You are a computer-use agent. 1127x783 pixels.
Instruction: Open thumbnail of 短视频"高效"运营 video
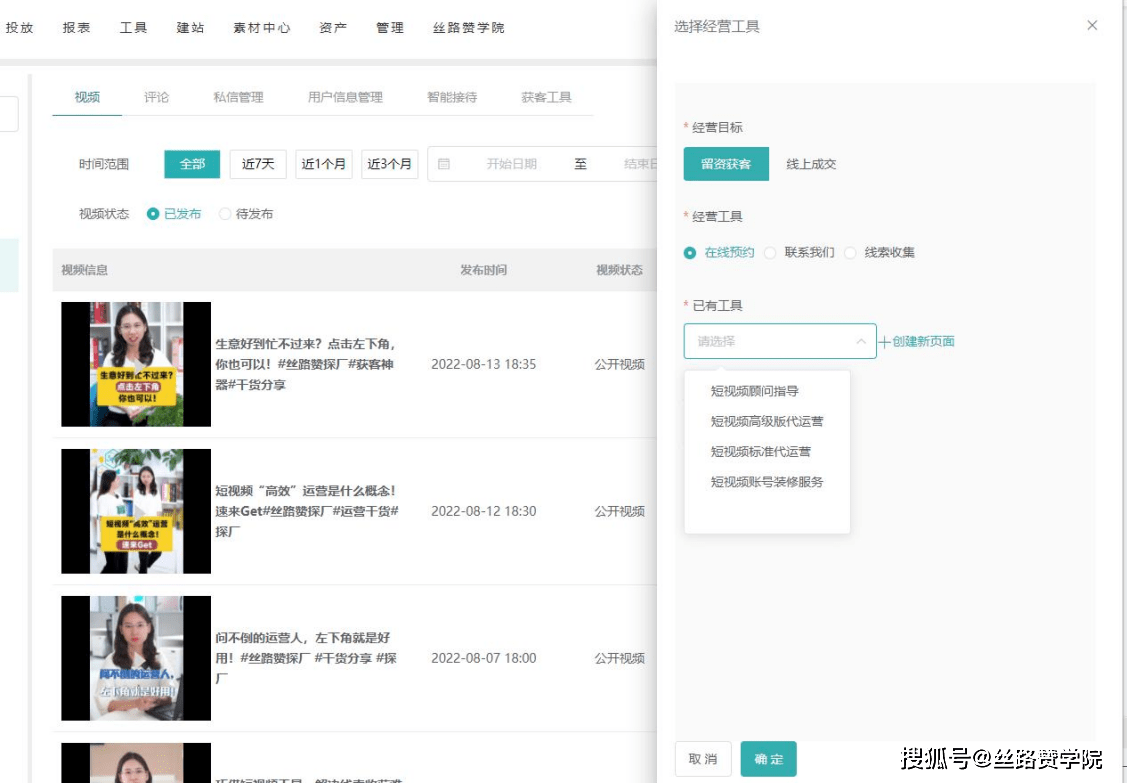click(136, 511)
